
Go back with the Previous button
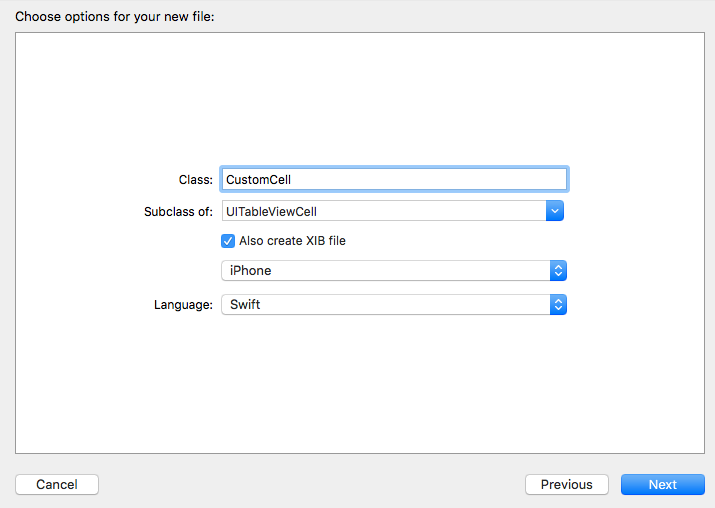click(x=566, y=484)
